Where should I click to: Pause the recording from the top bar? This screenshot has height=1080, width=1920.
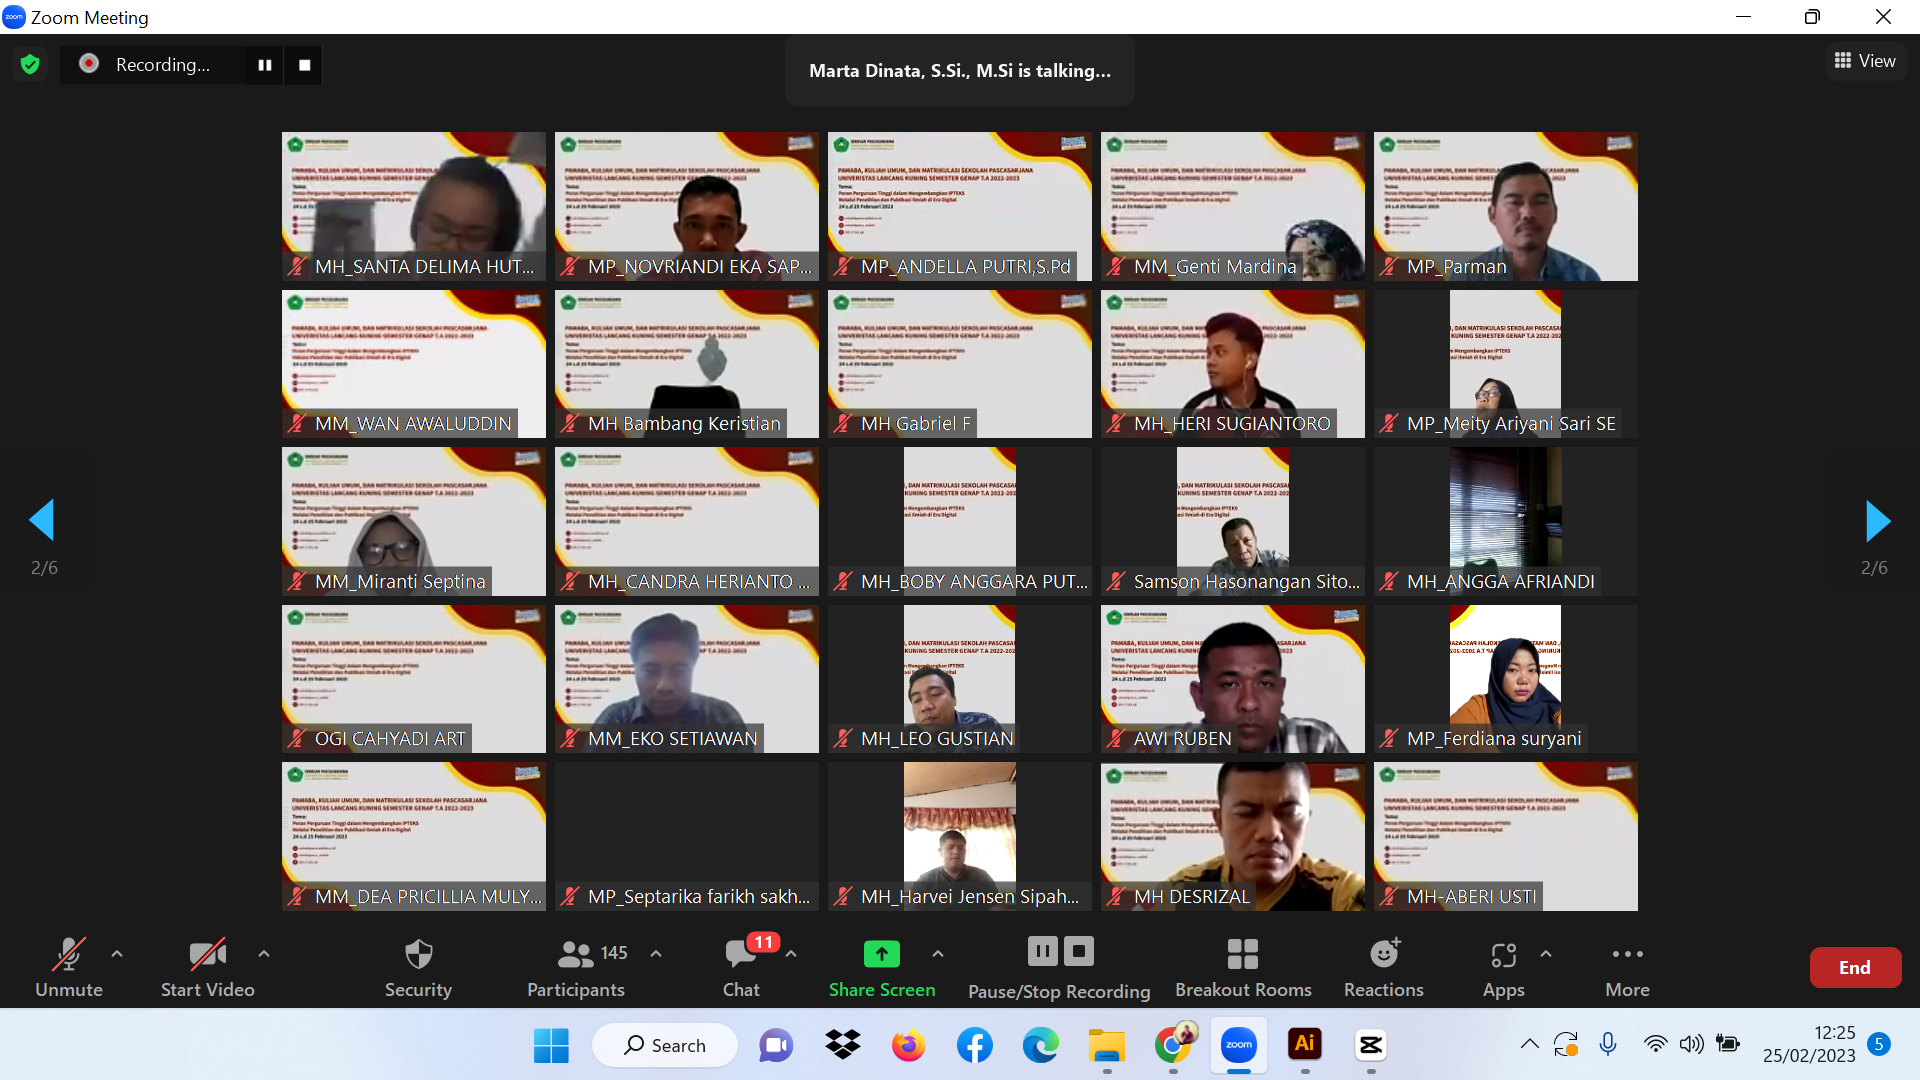click(265, 65)
